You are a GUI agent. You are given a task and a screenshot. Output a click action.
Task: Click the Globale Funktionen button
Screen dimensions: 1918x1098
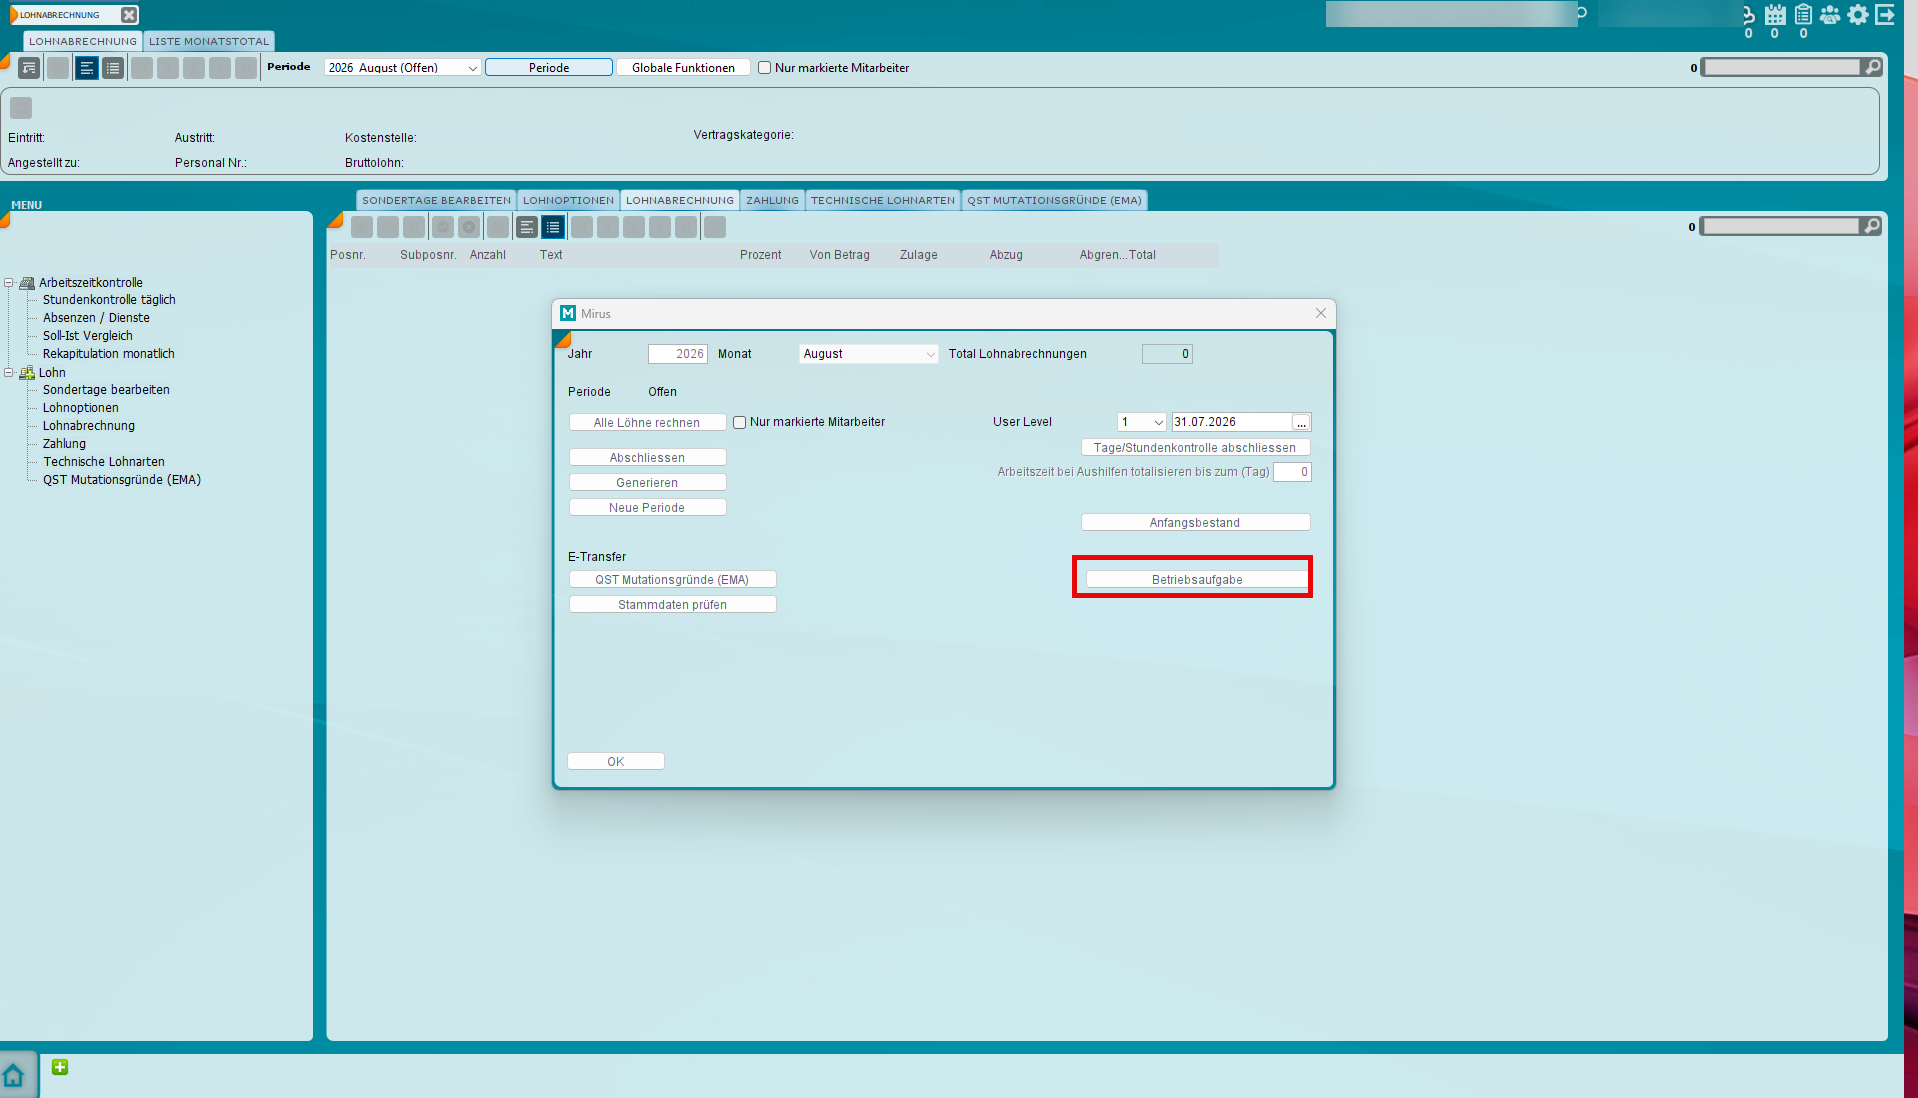[x=683, y=67]
